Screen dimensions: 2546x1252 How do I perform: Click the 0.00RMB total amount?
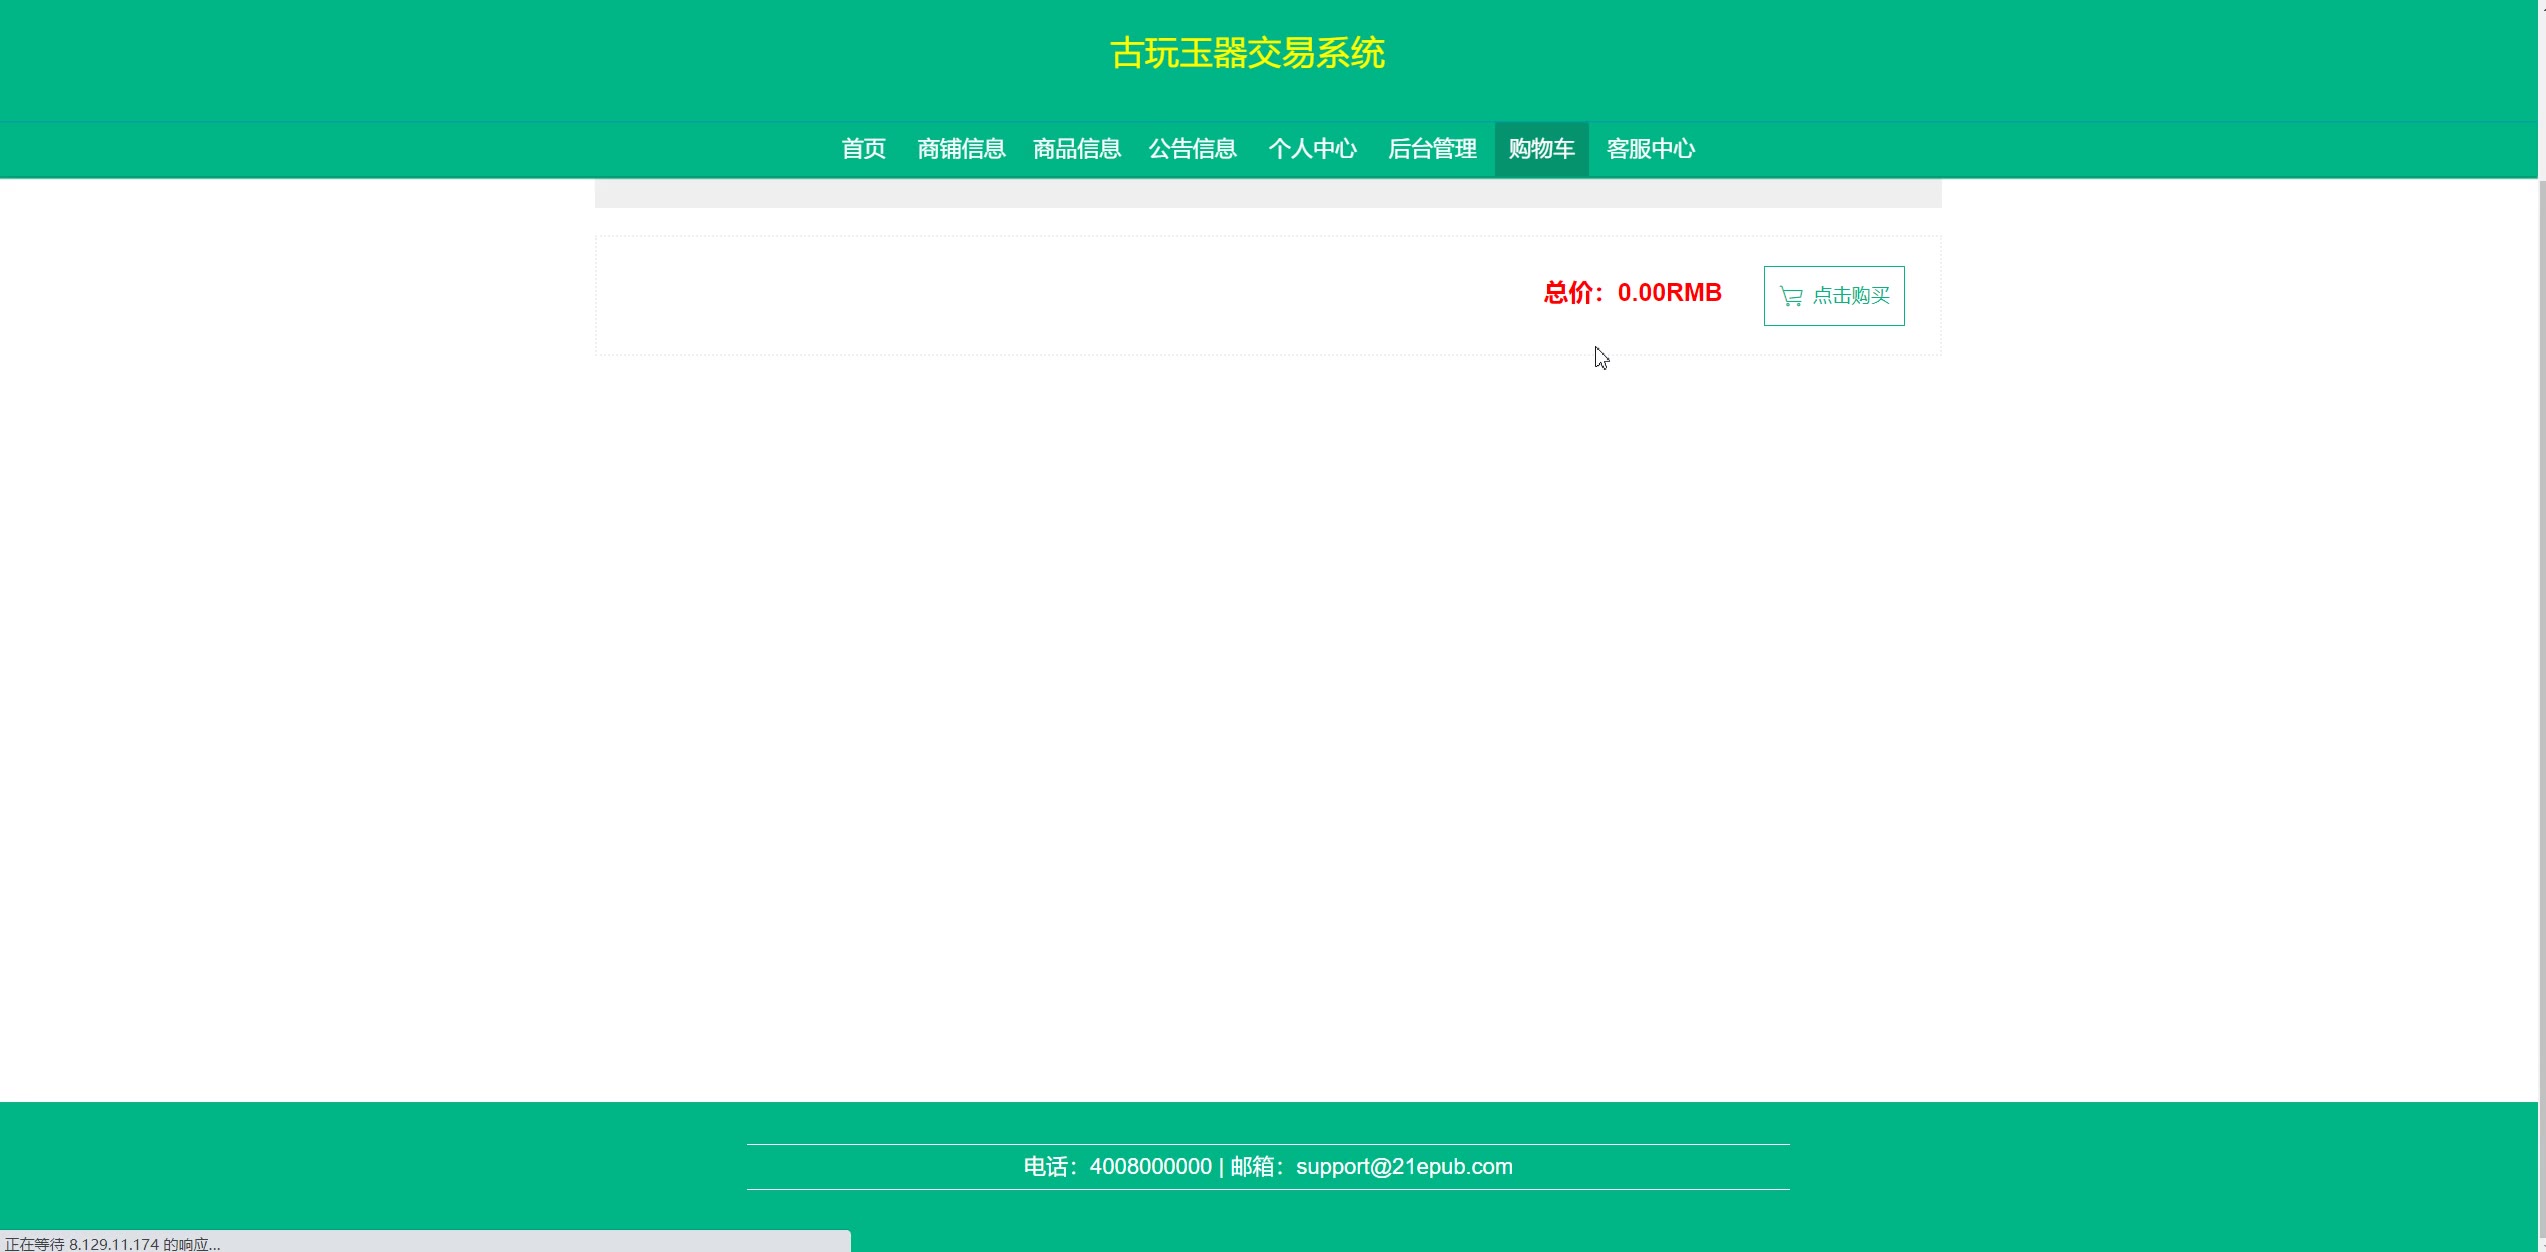click(x=1669, y=293)
